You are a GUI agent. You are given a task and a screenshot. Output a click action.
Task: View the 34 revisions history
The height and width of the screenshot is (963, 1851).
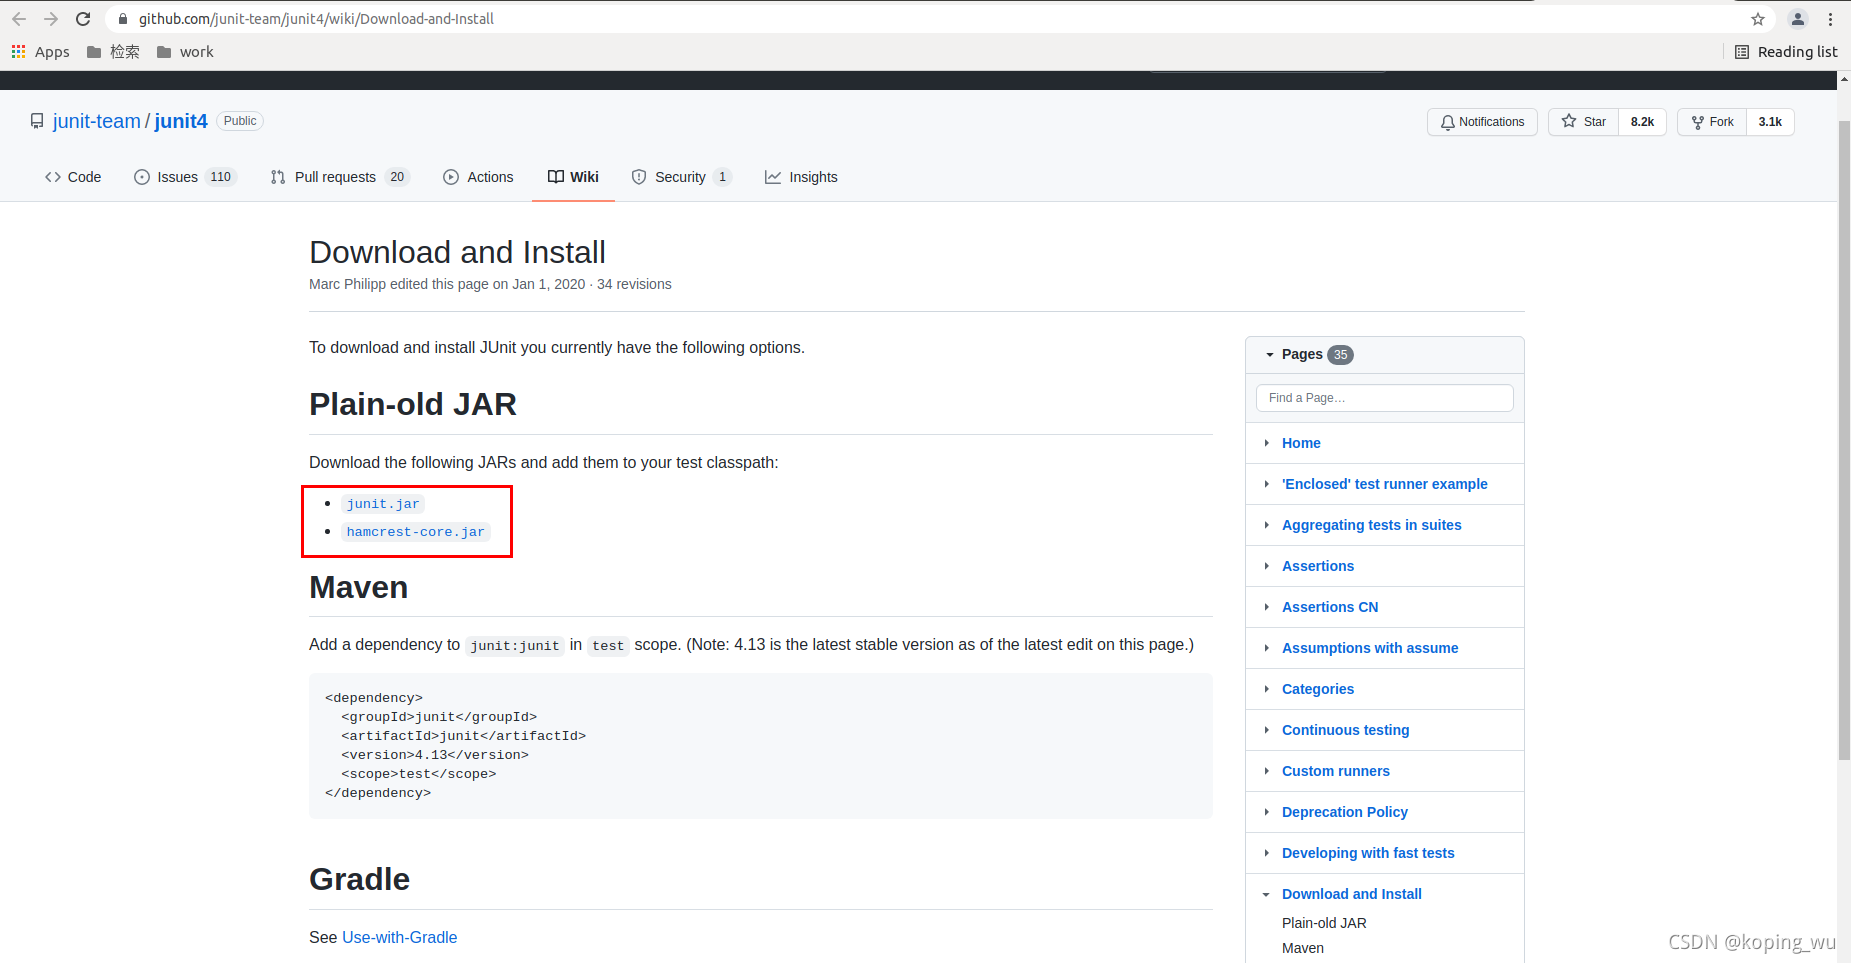(634, 284)
